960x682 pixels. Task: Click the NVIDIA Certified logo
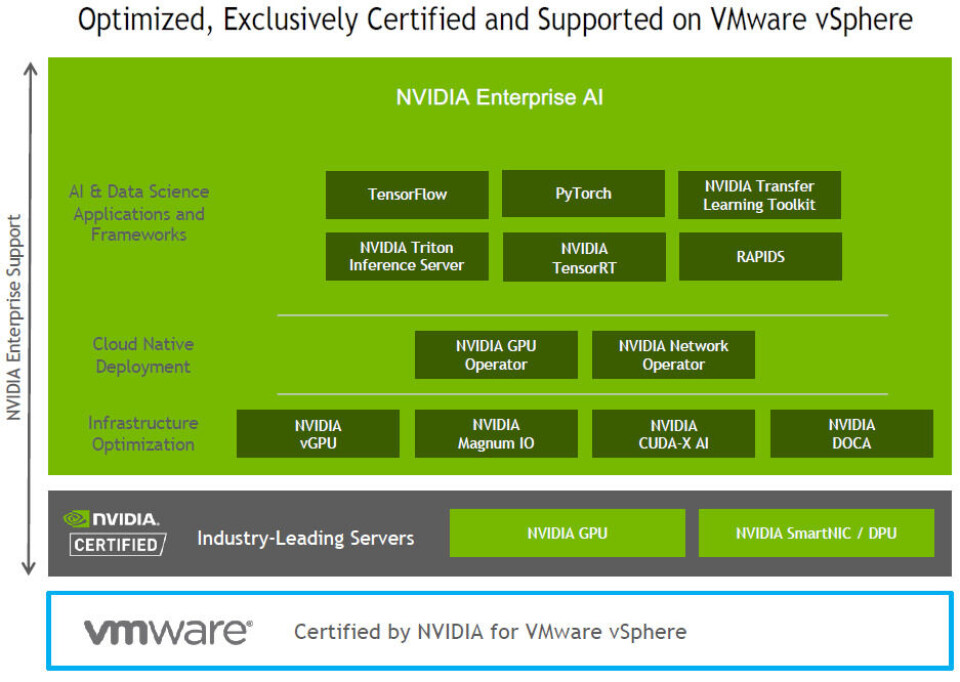click(114, 533)
